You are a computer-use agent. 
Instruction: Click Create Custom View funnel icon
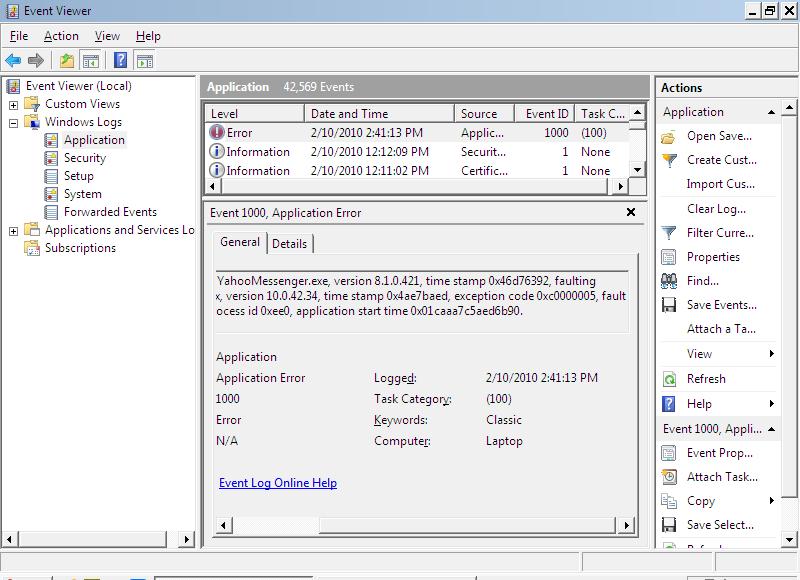coord(669,160)
